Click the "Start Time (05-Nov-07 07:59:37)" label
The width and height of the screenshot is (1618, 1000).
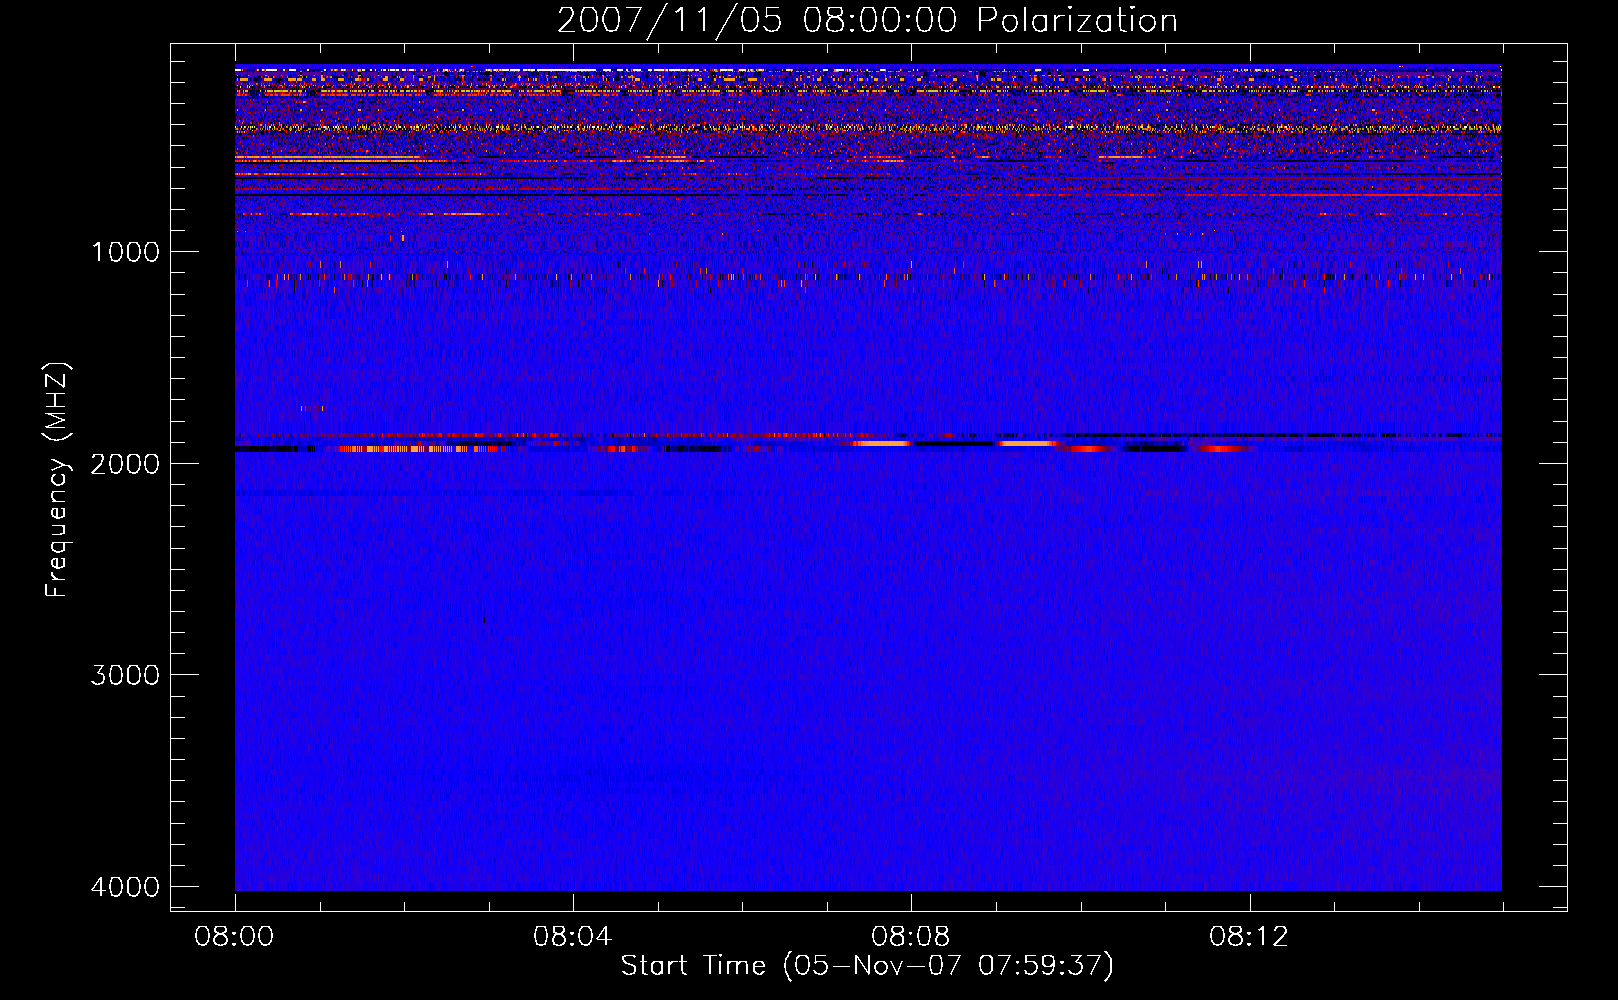coord(867,966)
